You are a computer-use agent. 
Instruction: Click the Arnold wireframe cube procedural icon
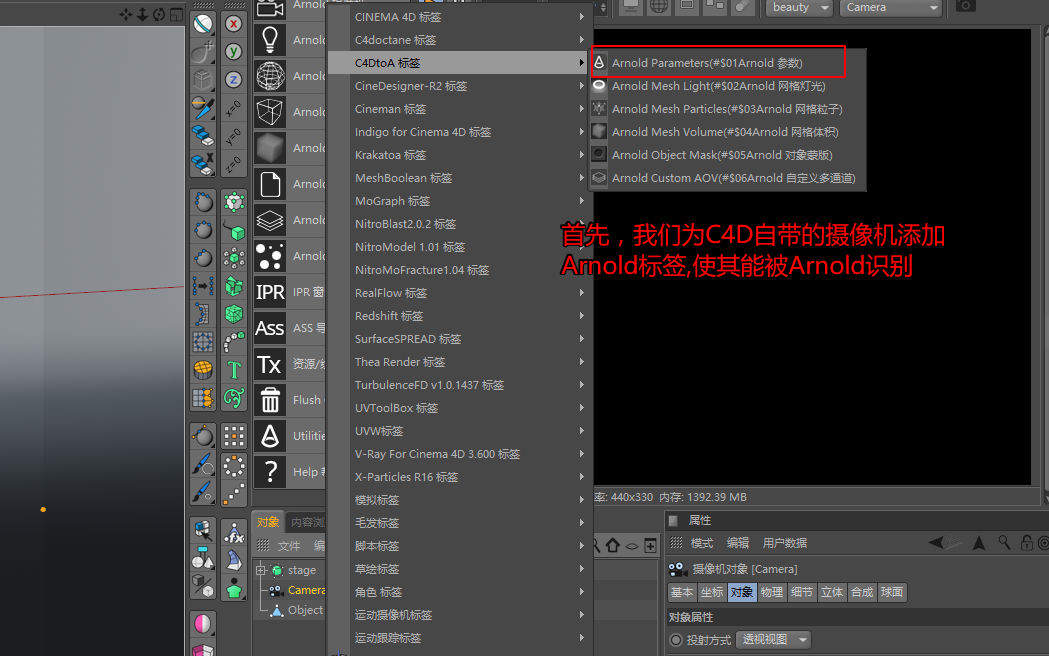pyautogui.click(x=270, y=112)
